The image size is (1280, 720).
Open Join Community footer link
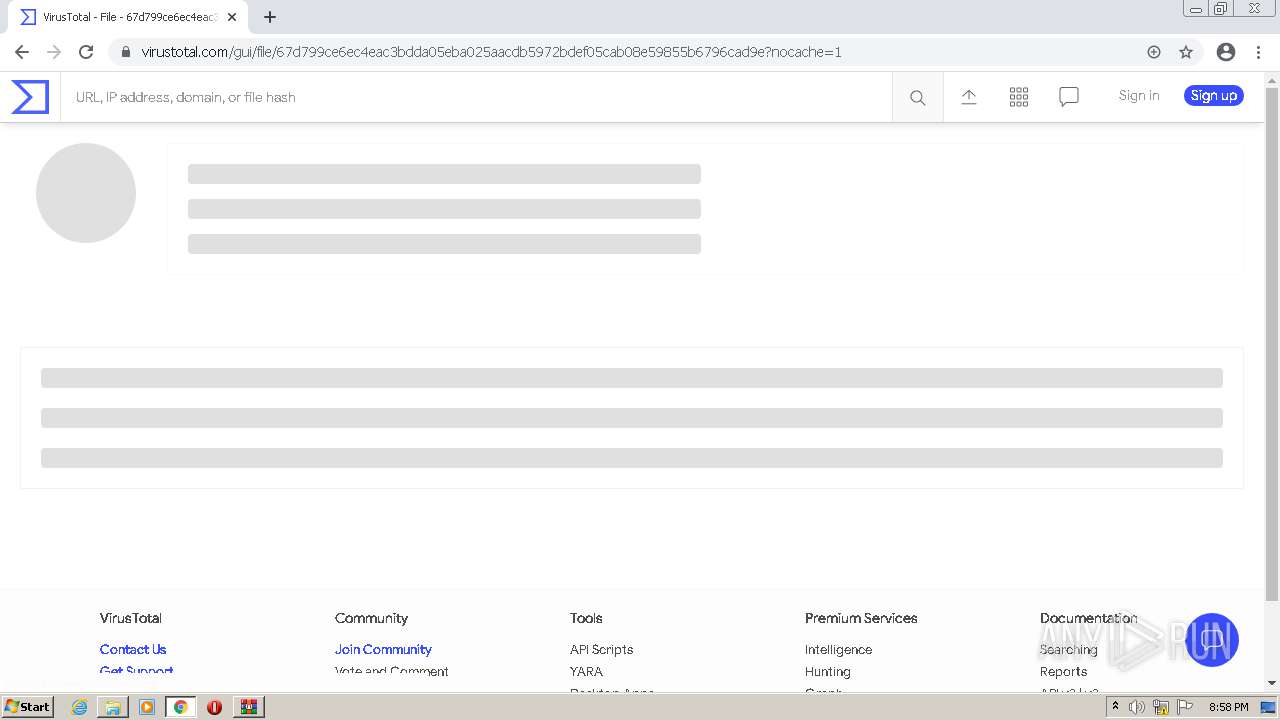pyautogui.click(x=383, y=649)
